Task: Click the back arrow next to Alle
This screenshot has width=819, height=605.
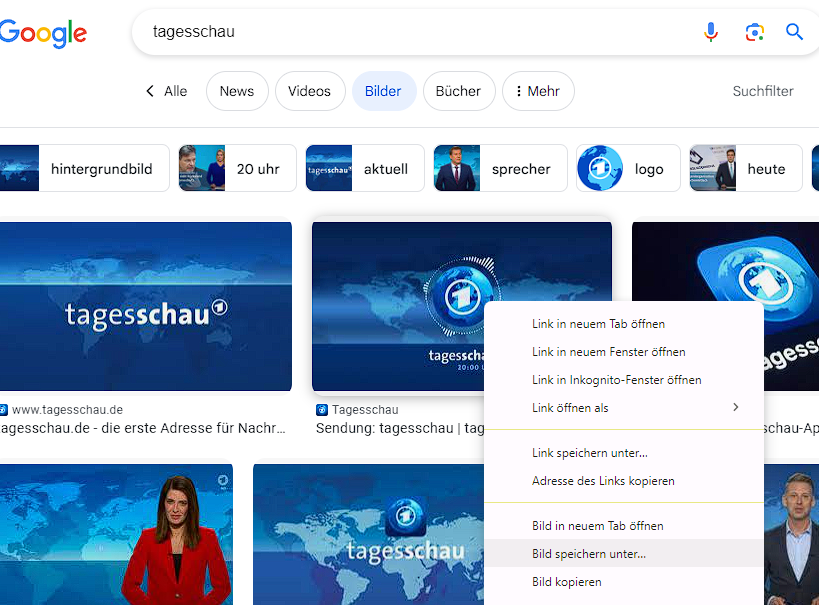Action: click(x=150, y=91)
